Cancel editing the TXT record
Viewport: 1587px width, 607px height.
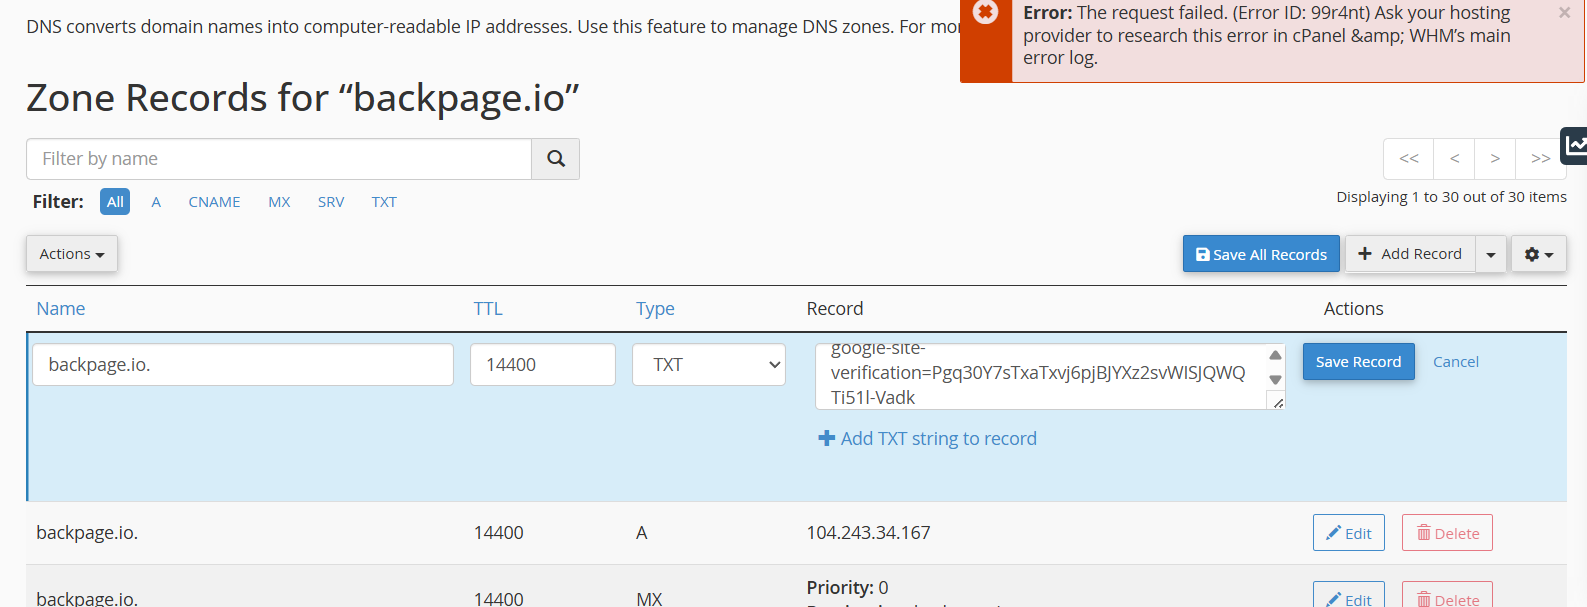coord(1456,362)
